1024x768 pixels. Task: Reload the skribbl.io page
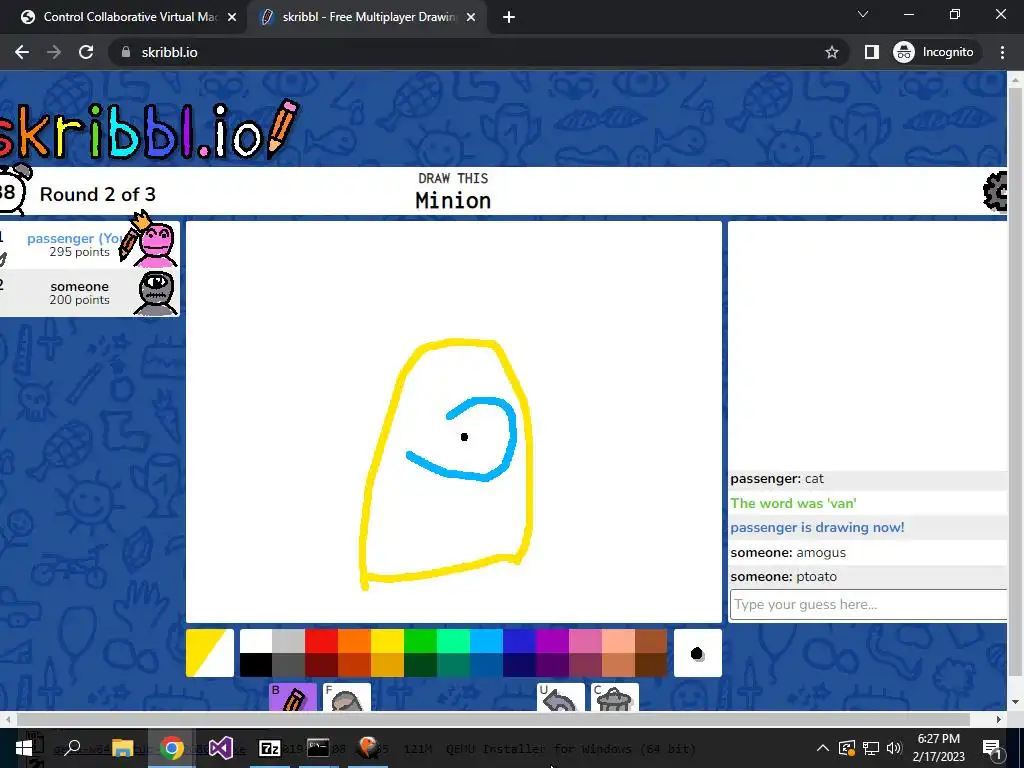coord(86,52)
